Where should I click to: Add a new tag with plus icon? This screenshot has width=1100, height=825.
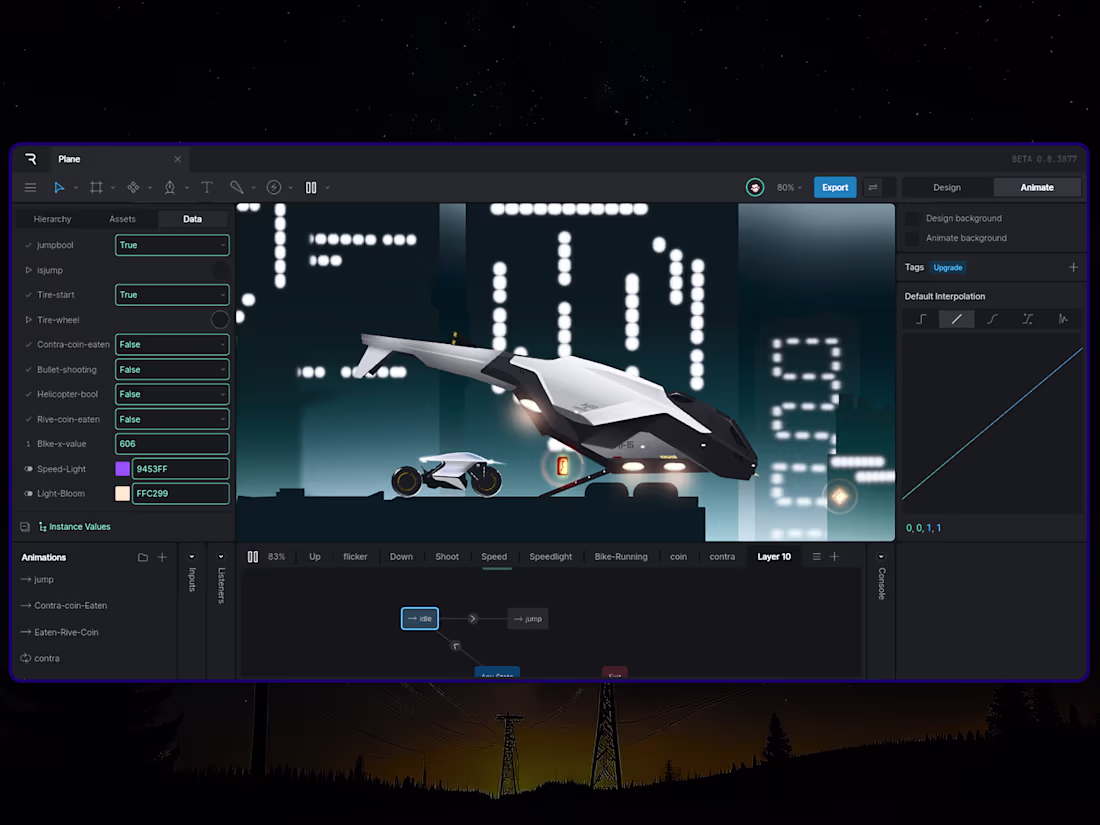click(1073, 267)
